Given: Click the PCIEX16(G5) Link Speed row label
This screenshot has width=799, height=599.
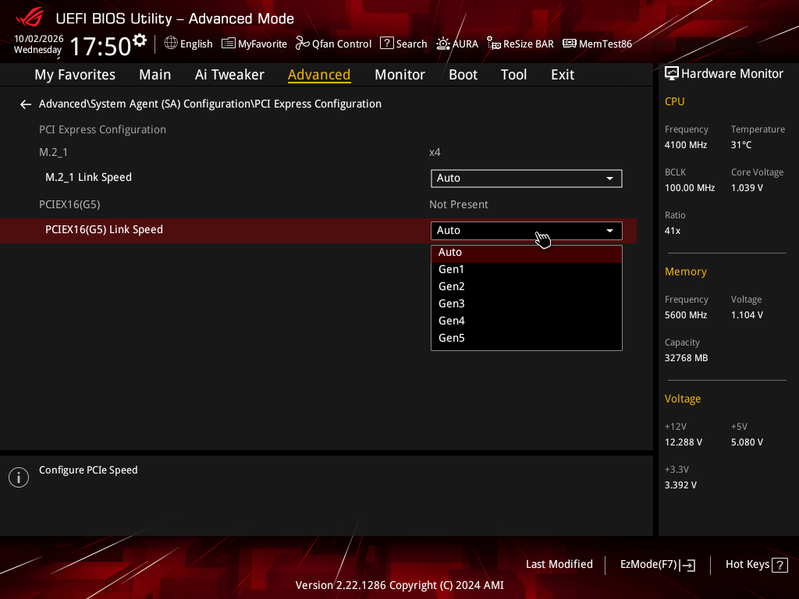Looking at the screenshot, I should click(x=104, y=230).
